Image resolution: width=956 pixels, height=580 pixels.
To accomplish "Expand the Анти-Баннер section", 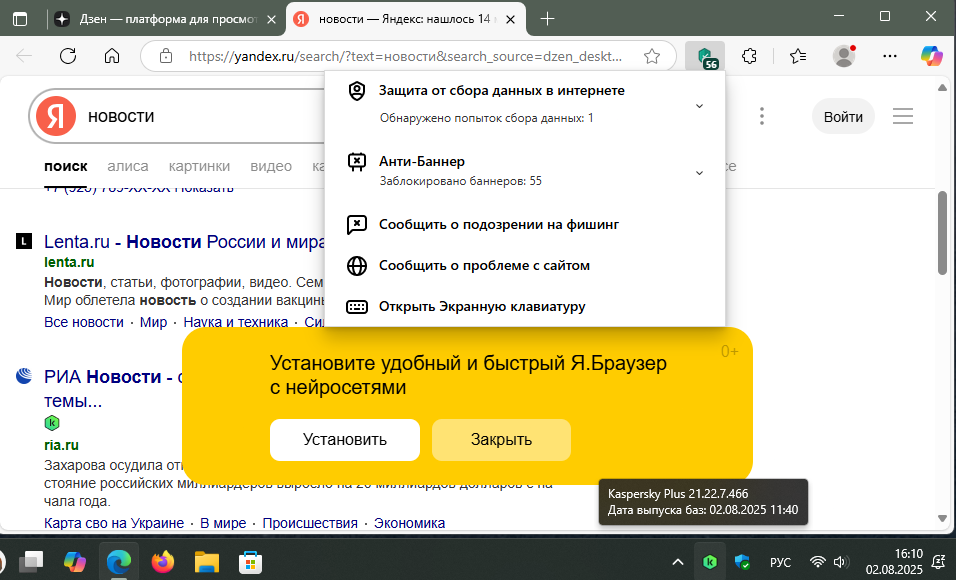I will (699, 173).
